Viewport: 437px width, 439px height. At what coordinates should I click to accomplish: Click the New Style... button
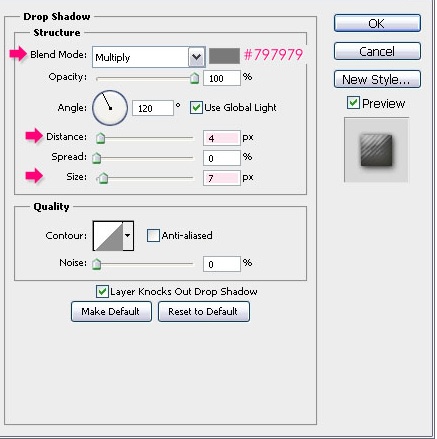(x=377, y=79)
